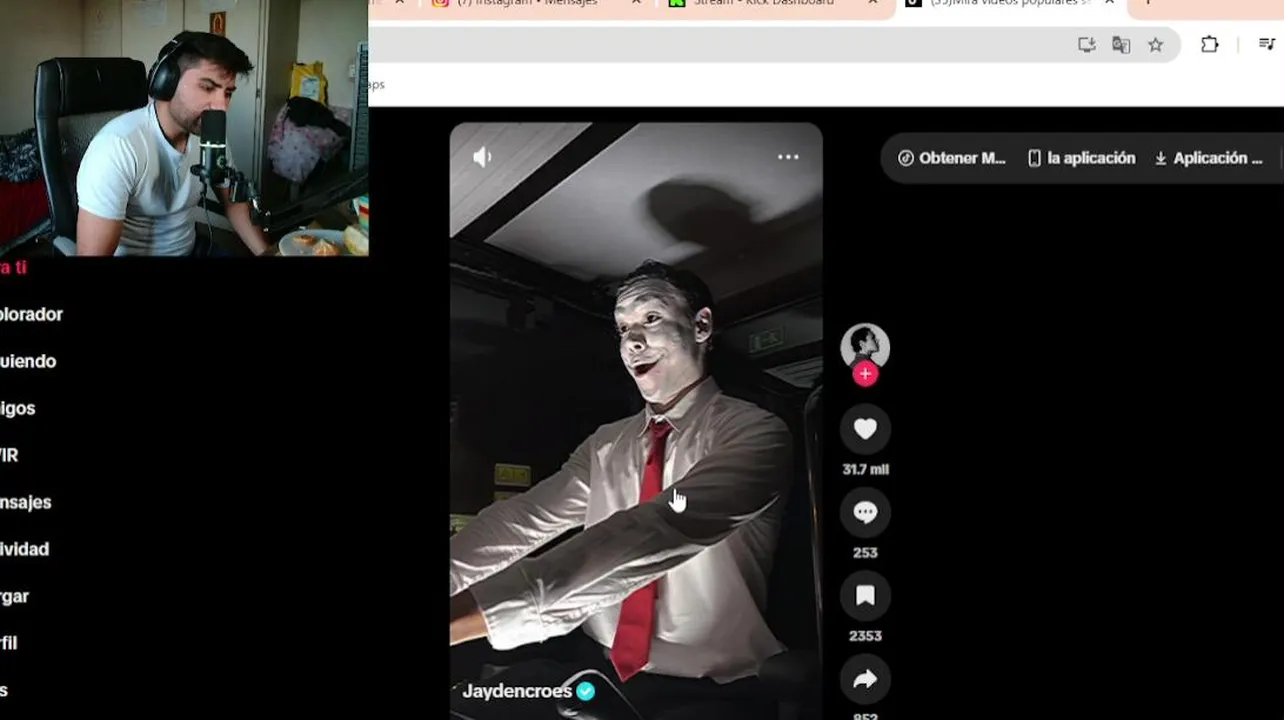This screenshot has width=1284, height=720.
Task: Open the 'igos' sidebar item
Action: coord(18,408)
